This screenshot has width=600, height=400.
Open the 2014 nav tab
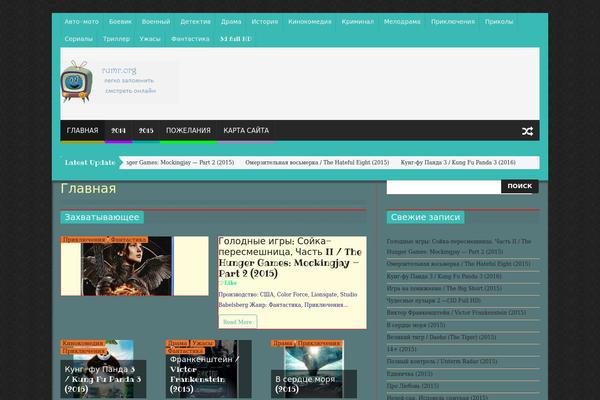click(x=118, y=131)
